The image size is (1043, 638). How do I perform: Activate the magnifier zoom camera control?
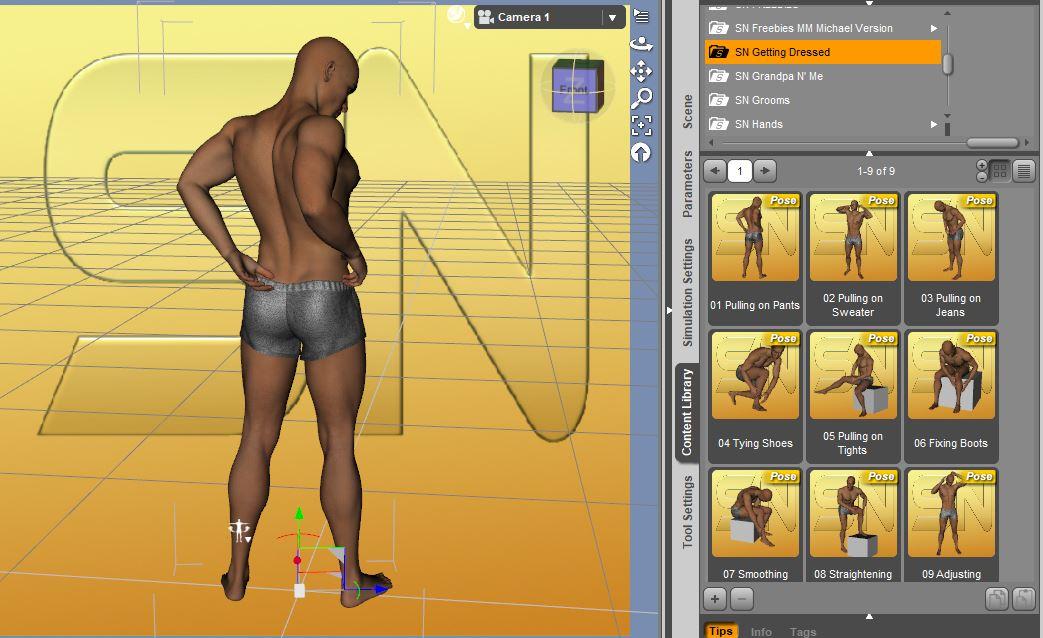(x=641, y=98)
